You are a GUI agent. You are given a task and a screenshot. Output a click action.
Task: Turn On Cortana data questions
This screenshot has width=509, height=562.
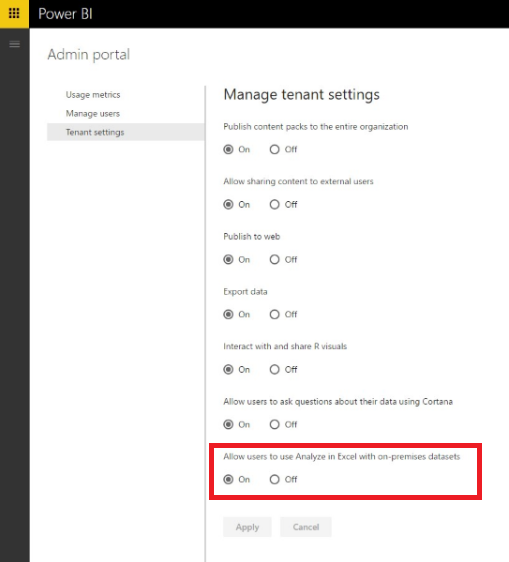(228, 425)
